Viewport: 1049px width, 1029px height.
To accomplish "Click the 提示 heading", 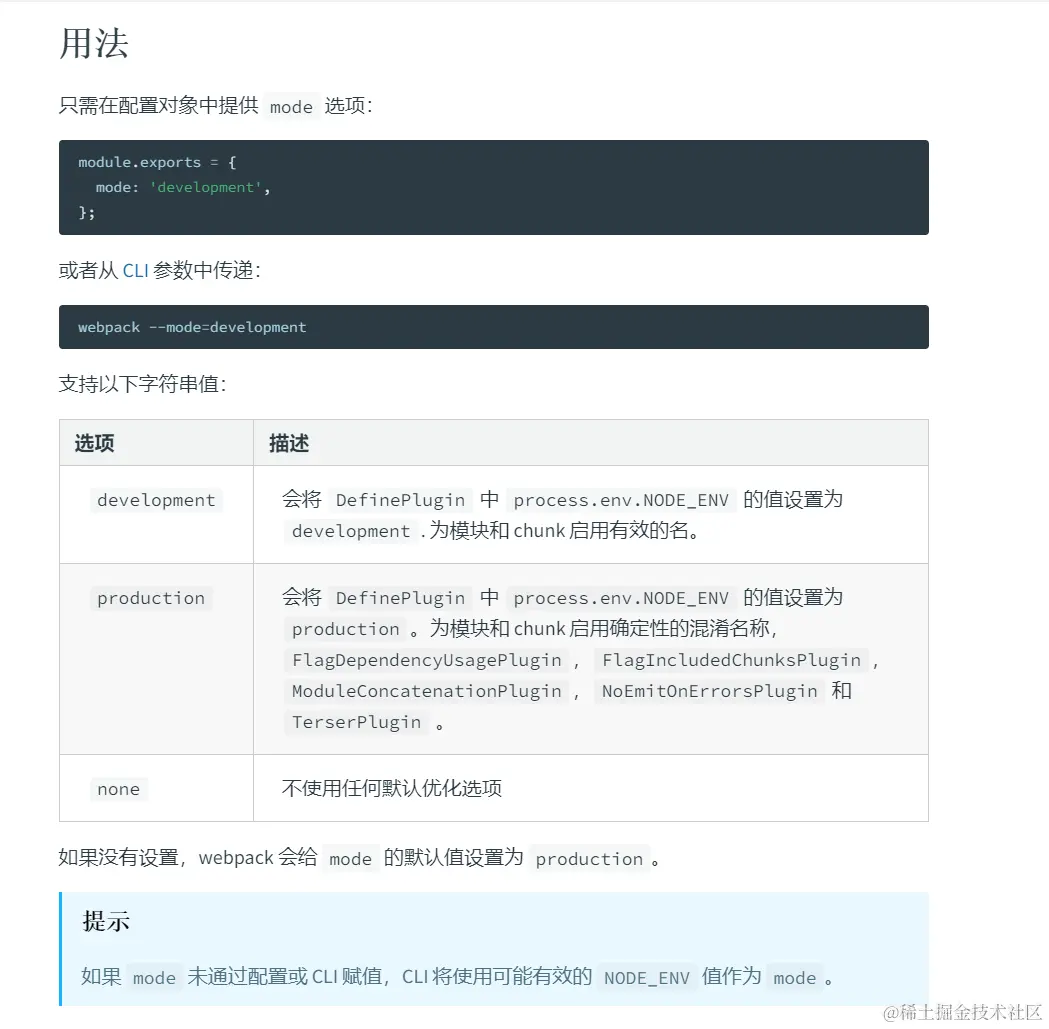I will (x=106, y=921).
